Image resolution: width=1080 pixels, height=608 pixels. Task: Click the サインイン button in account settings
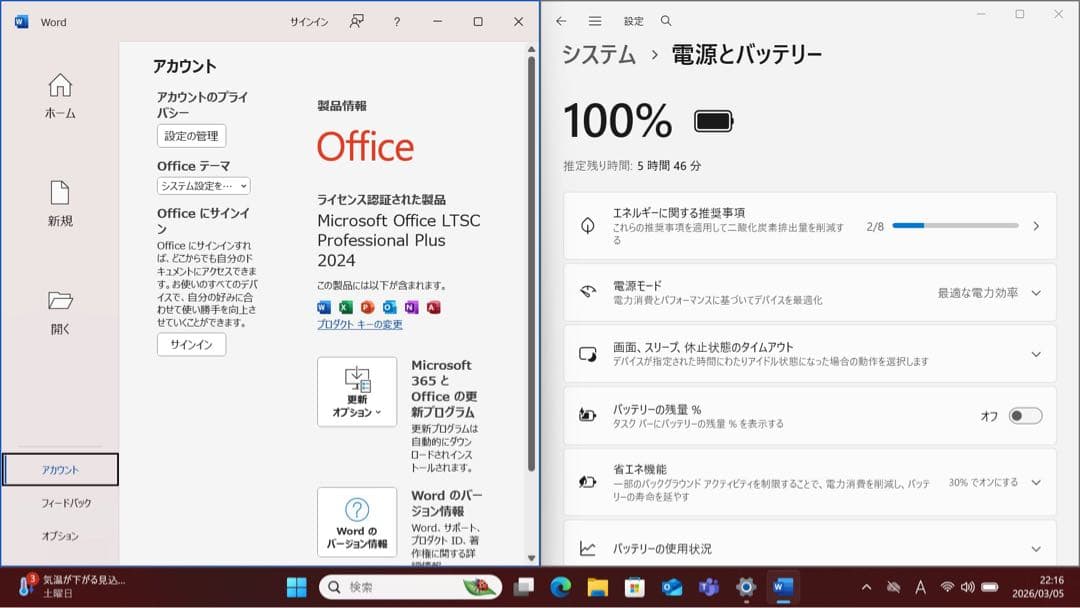click(x=190, y=345)
